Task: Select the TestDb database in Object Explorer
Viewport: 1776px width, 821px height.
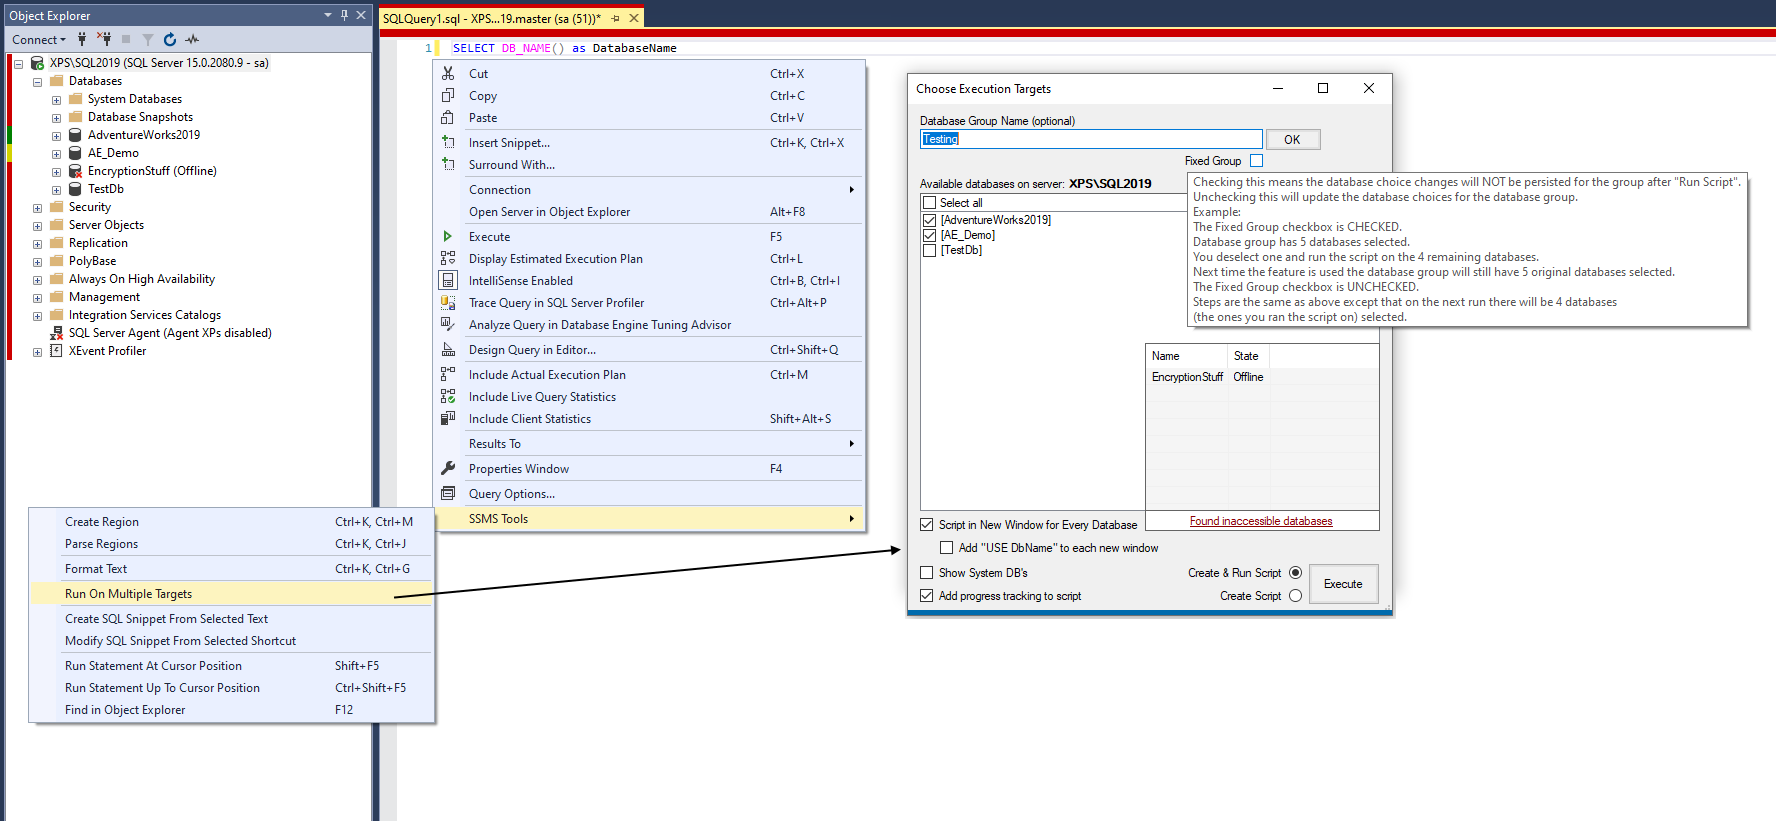Action: coord(106,189)
